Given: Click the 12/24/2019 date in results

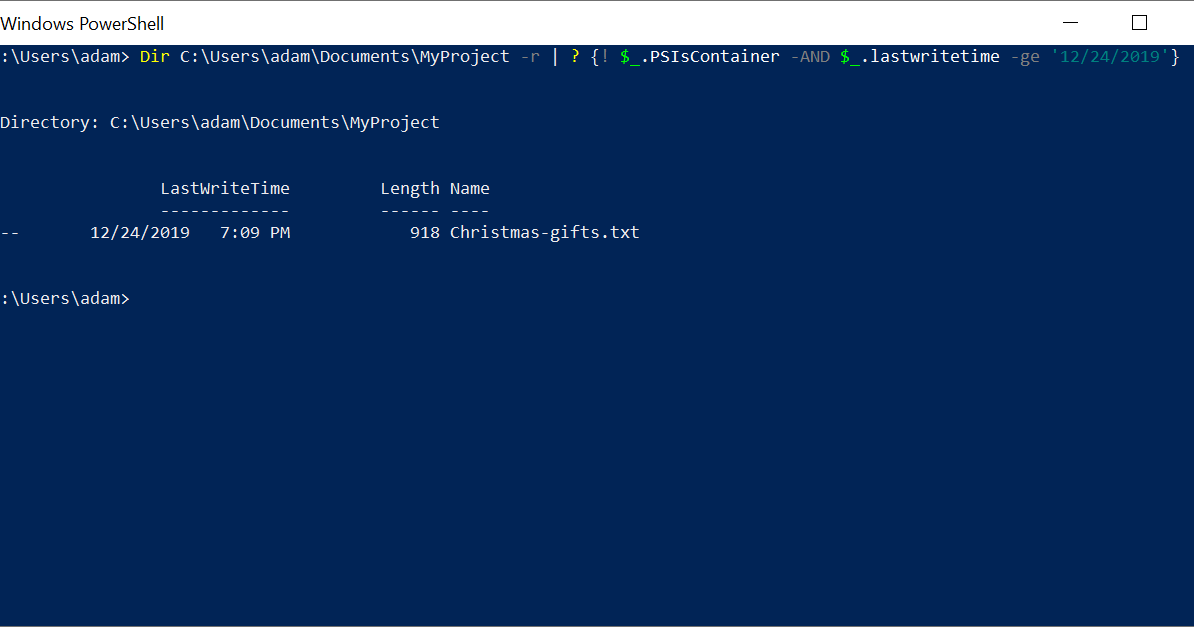Looking at the screenshot, I should (x=140, y=232).
